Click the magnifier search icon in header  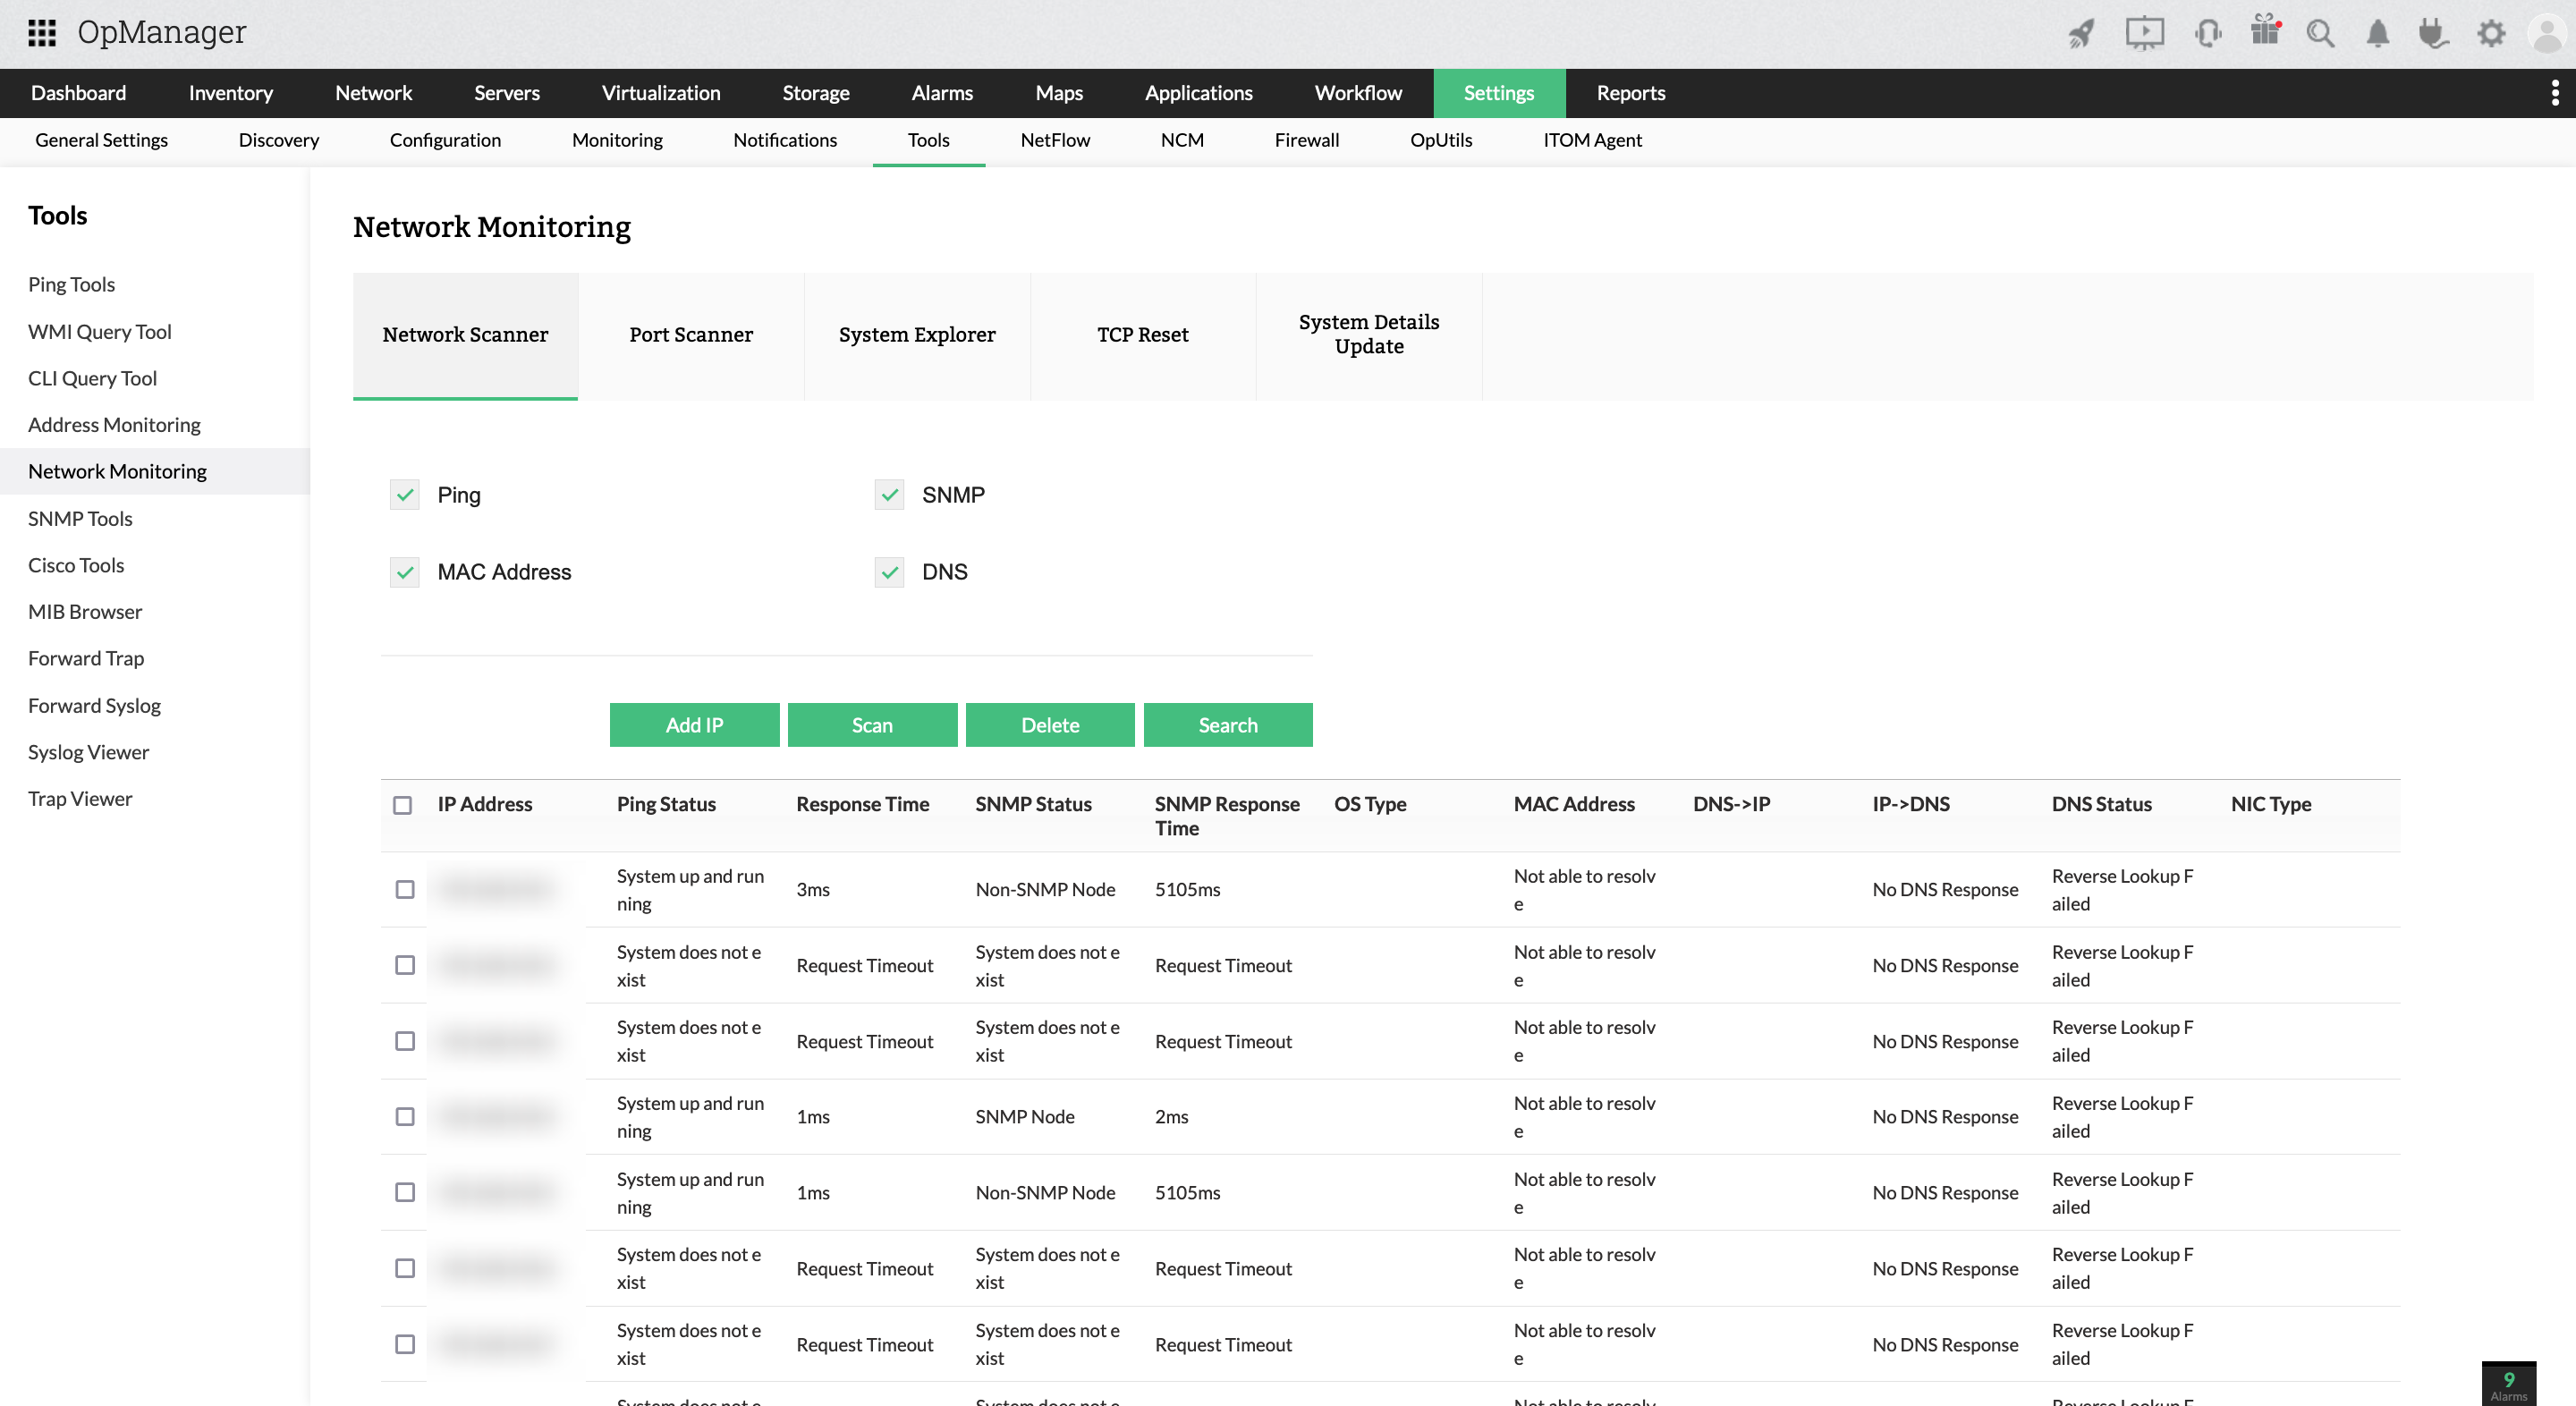(2320, 33)
